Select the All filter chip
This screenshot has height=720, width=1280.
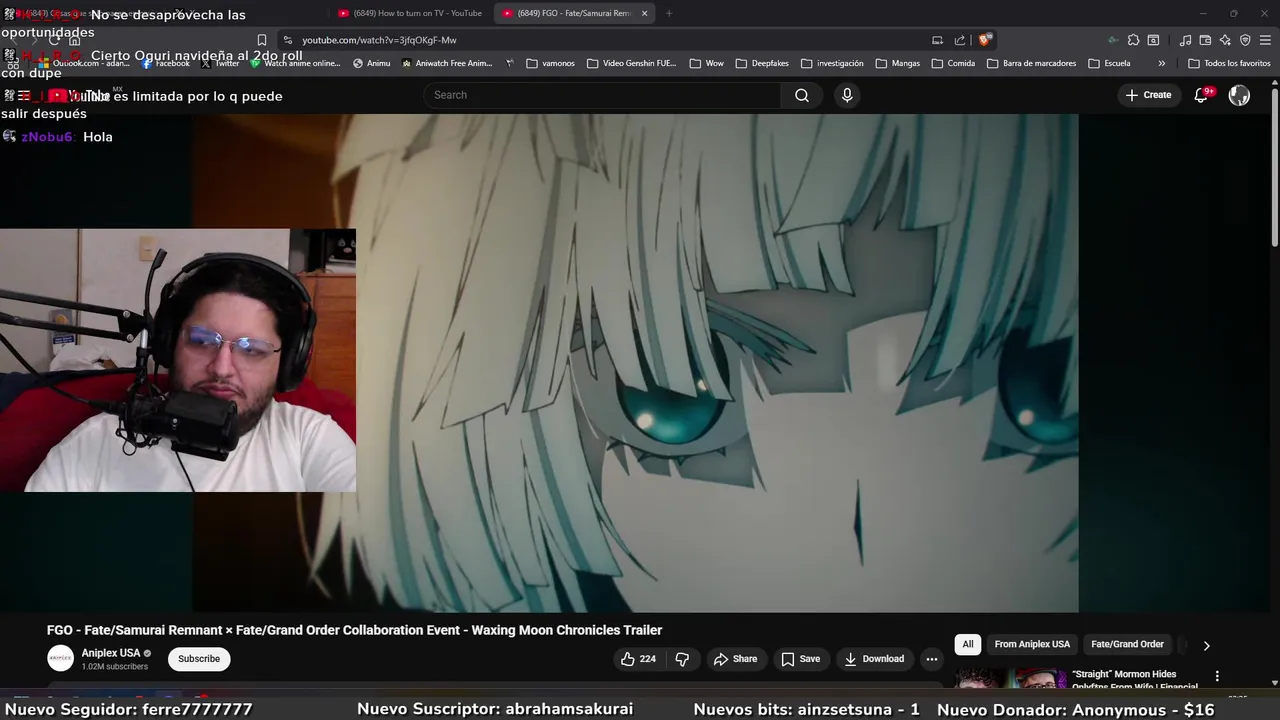pyautogui.click(x=967, y=644)
